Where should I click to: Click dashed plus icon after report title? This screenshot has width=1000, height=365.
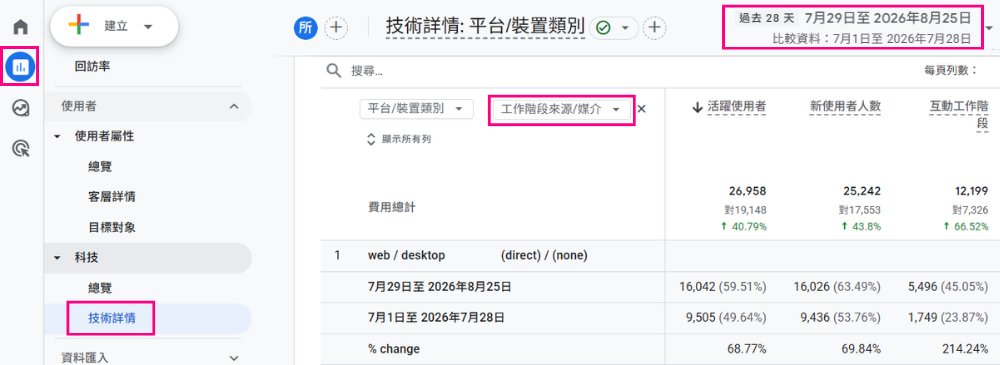[654, 27]
